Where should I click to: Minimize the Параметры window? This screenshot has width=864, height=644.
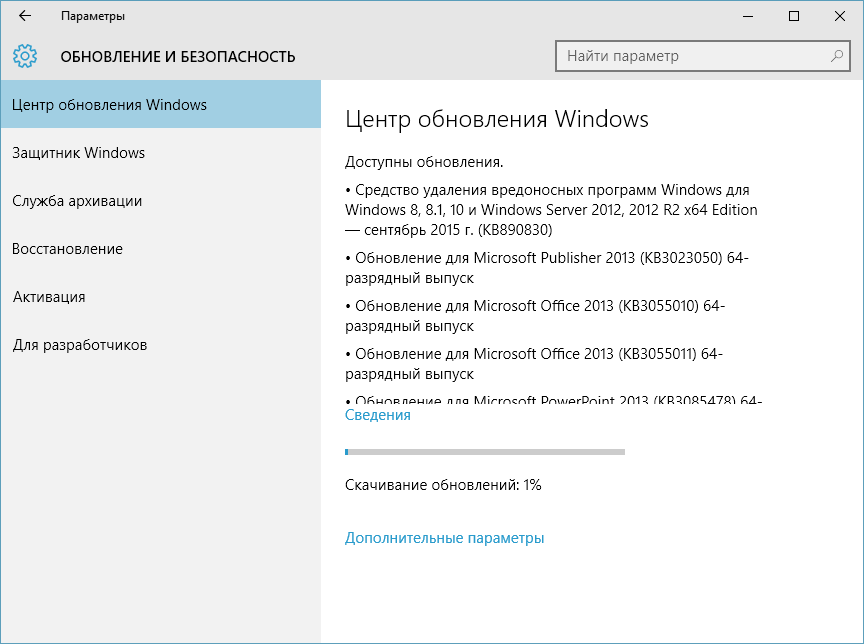(x=748, y=16)
